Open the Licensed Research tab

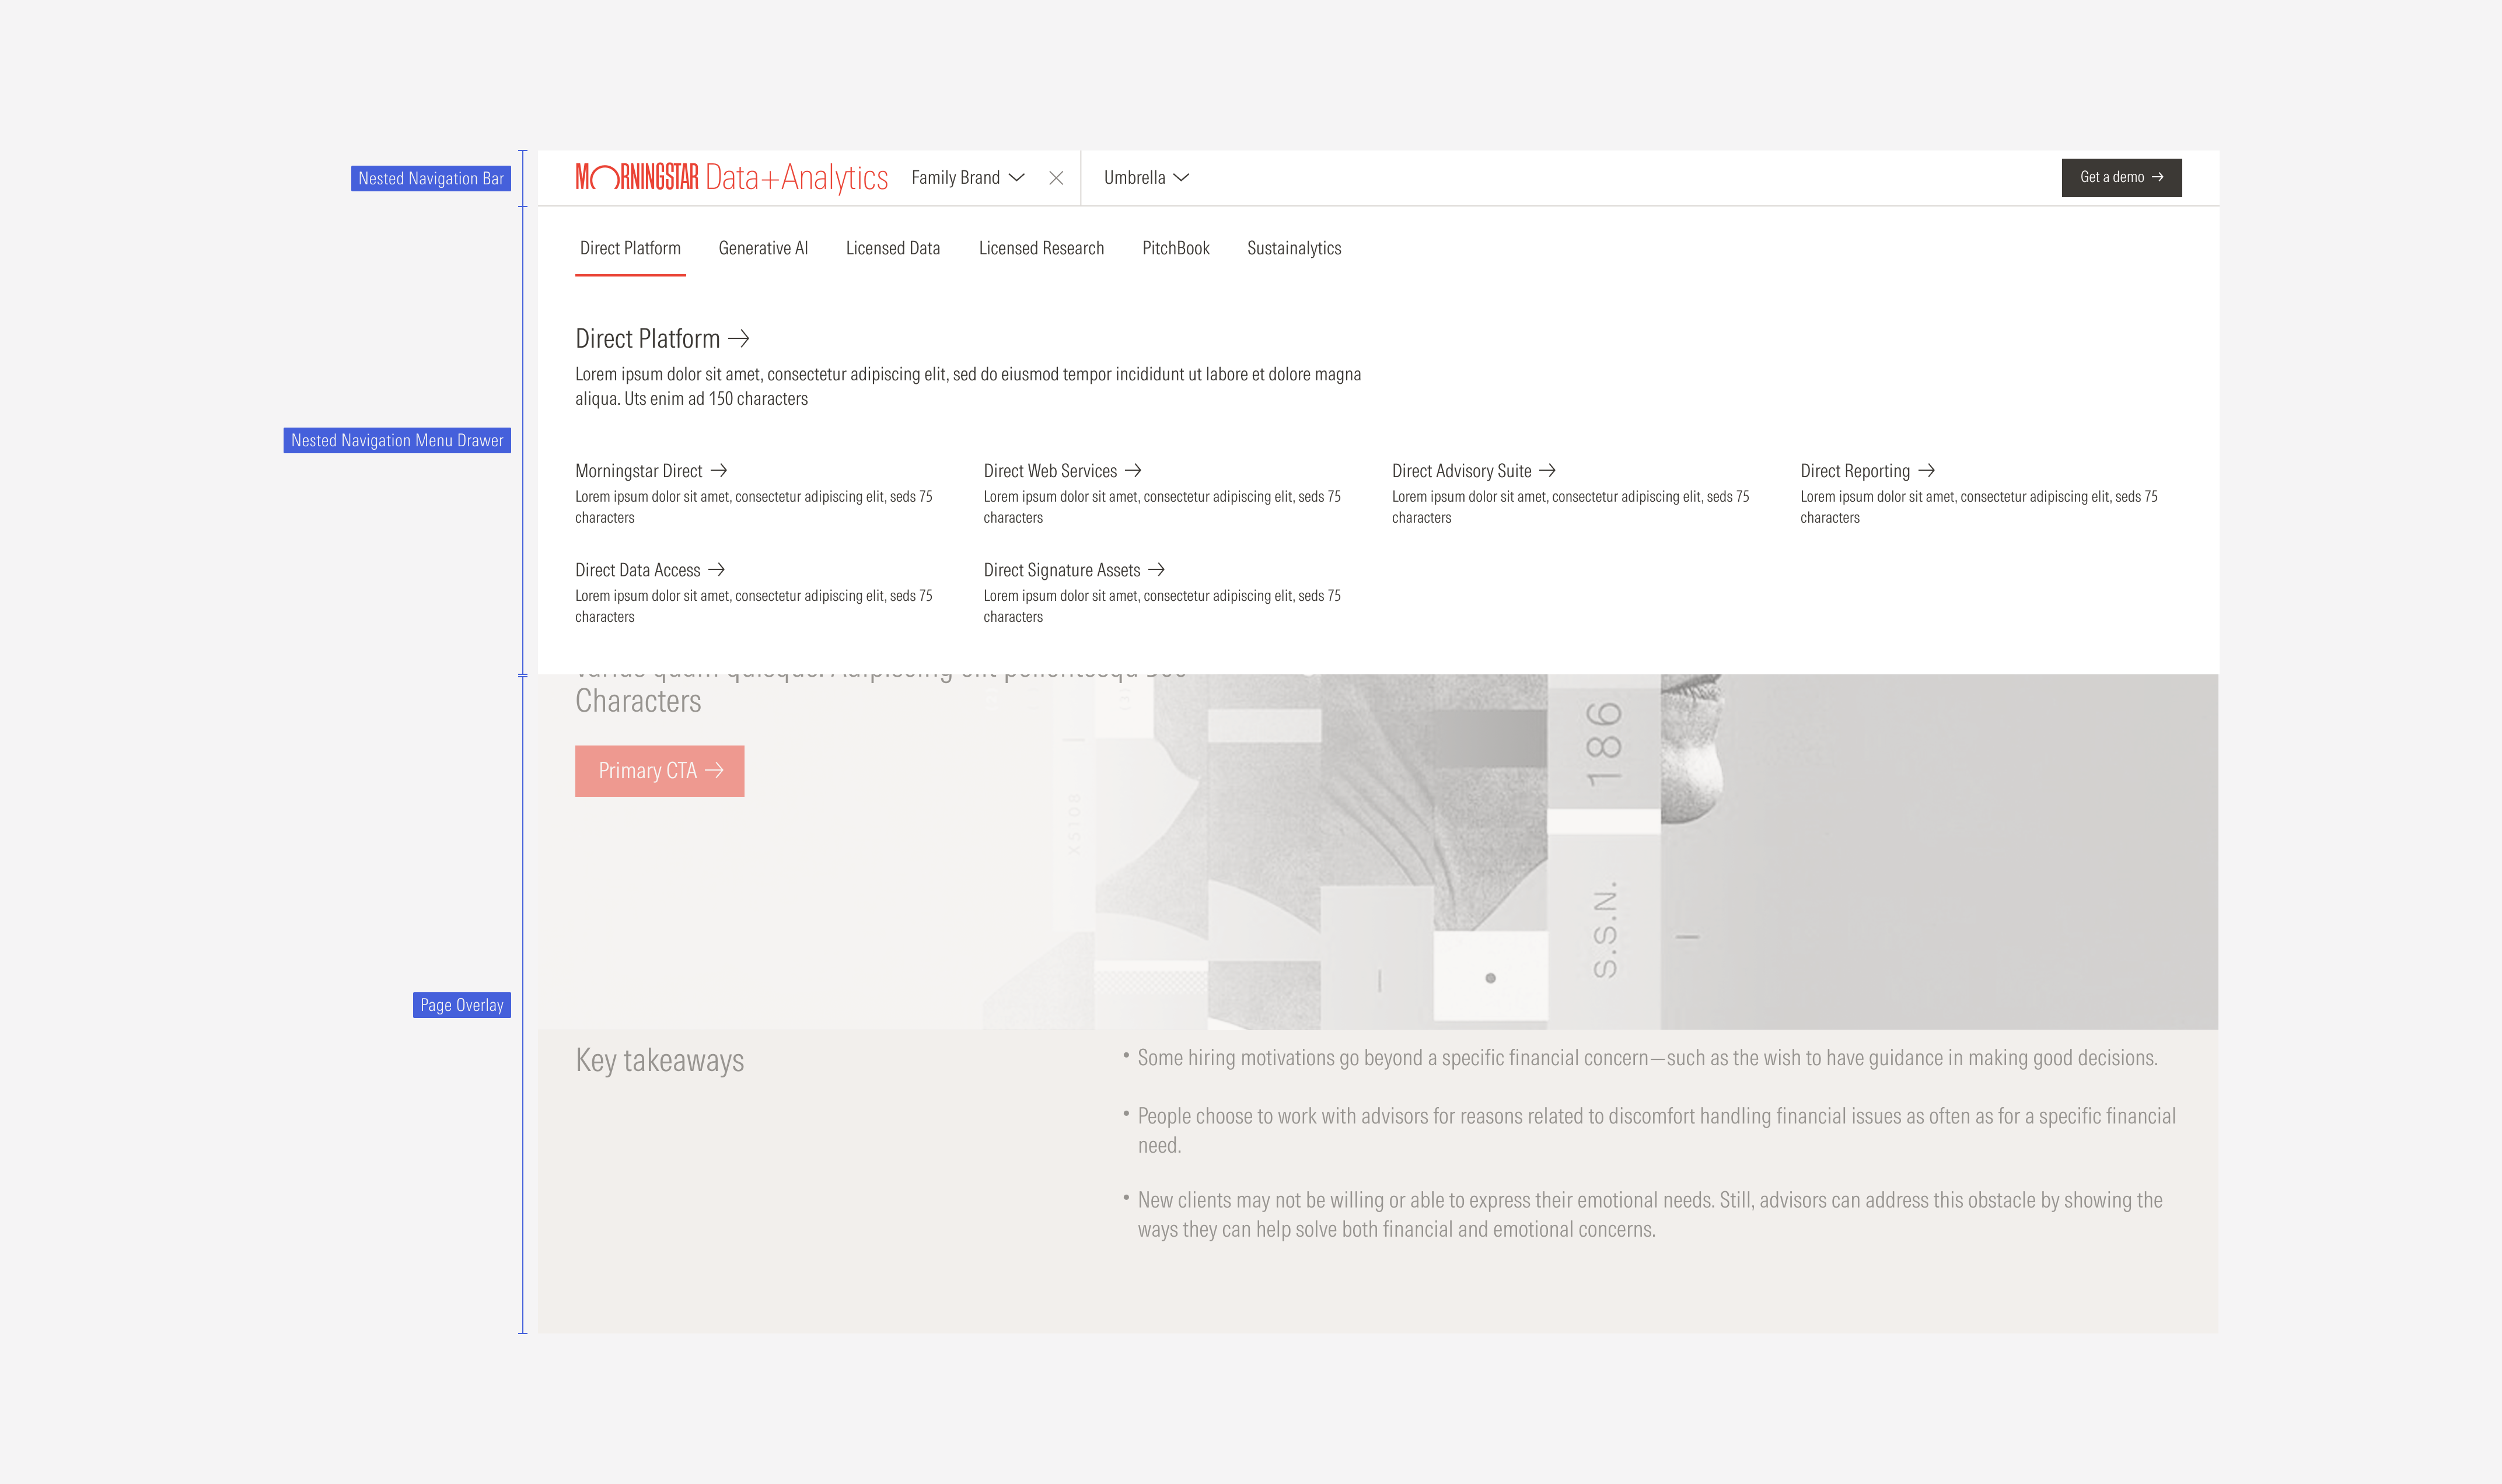(x=1041, y=248)
